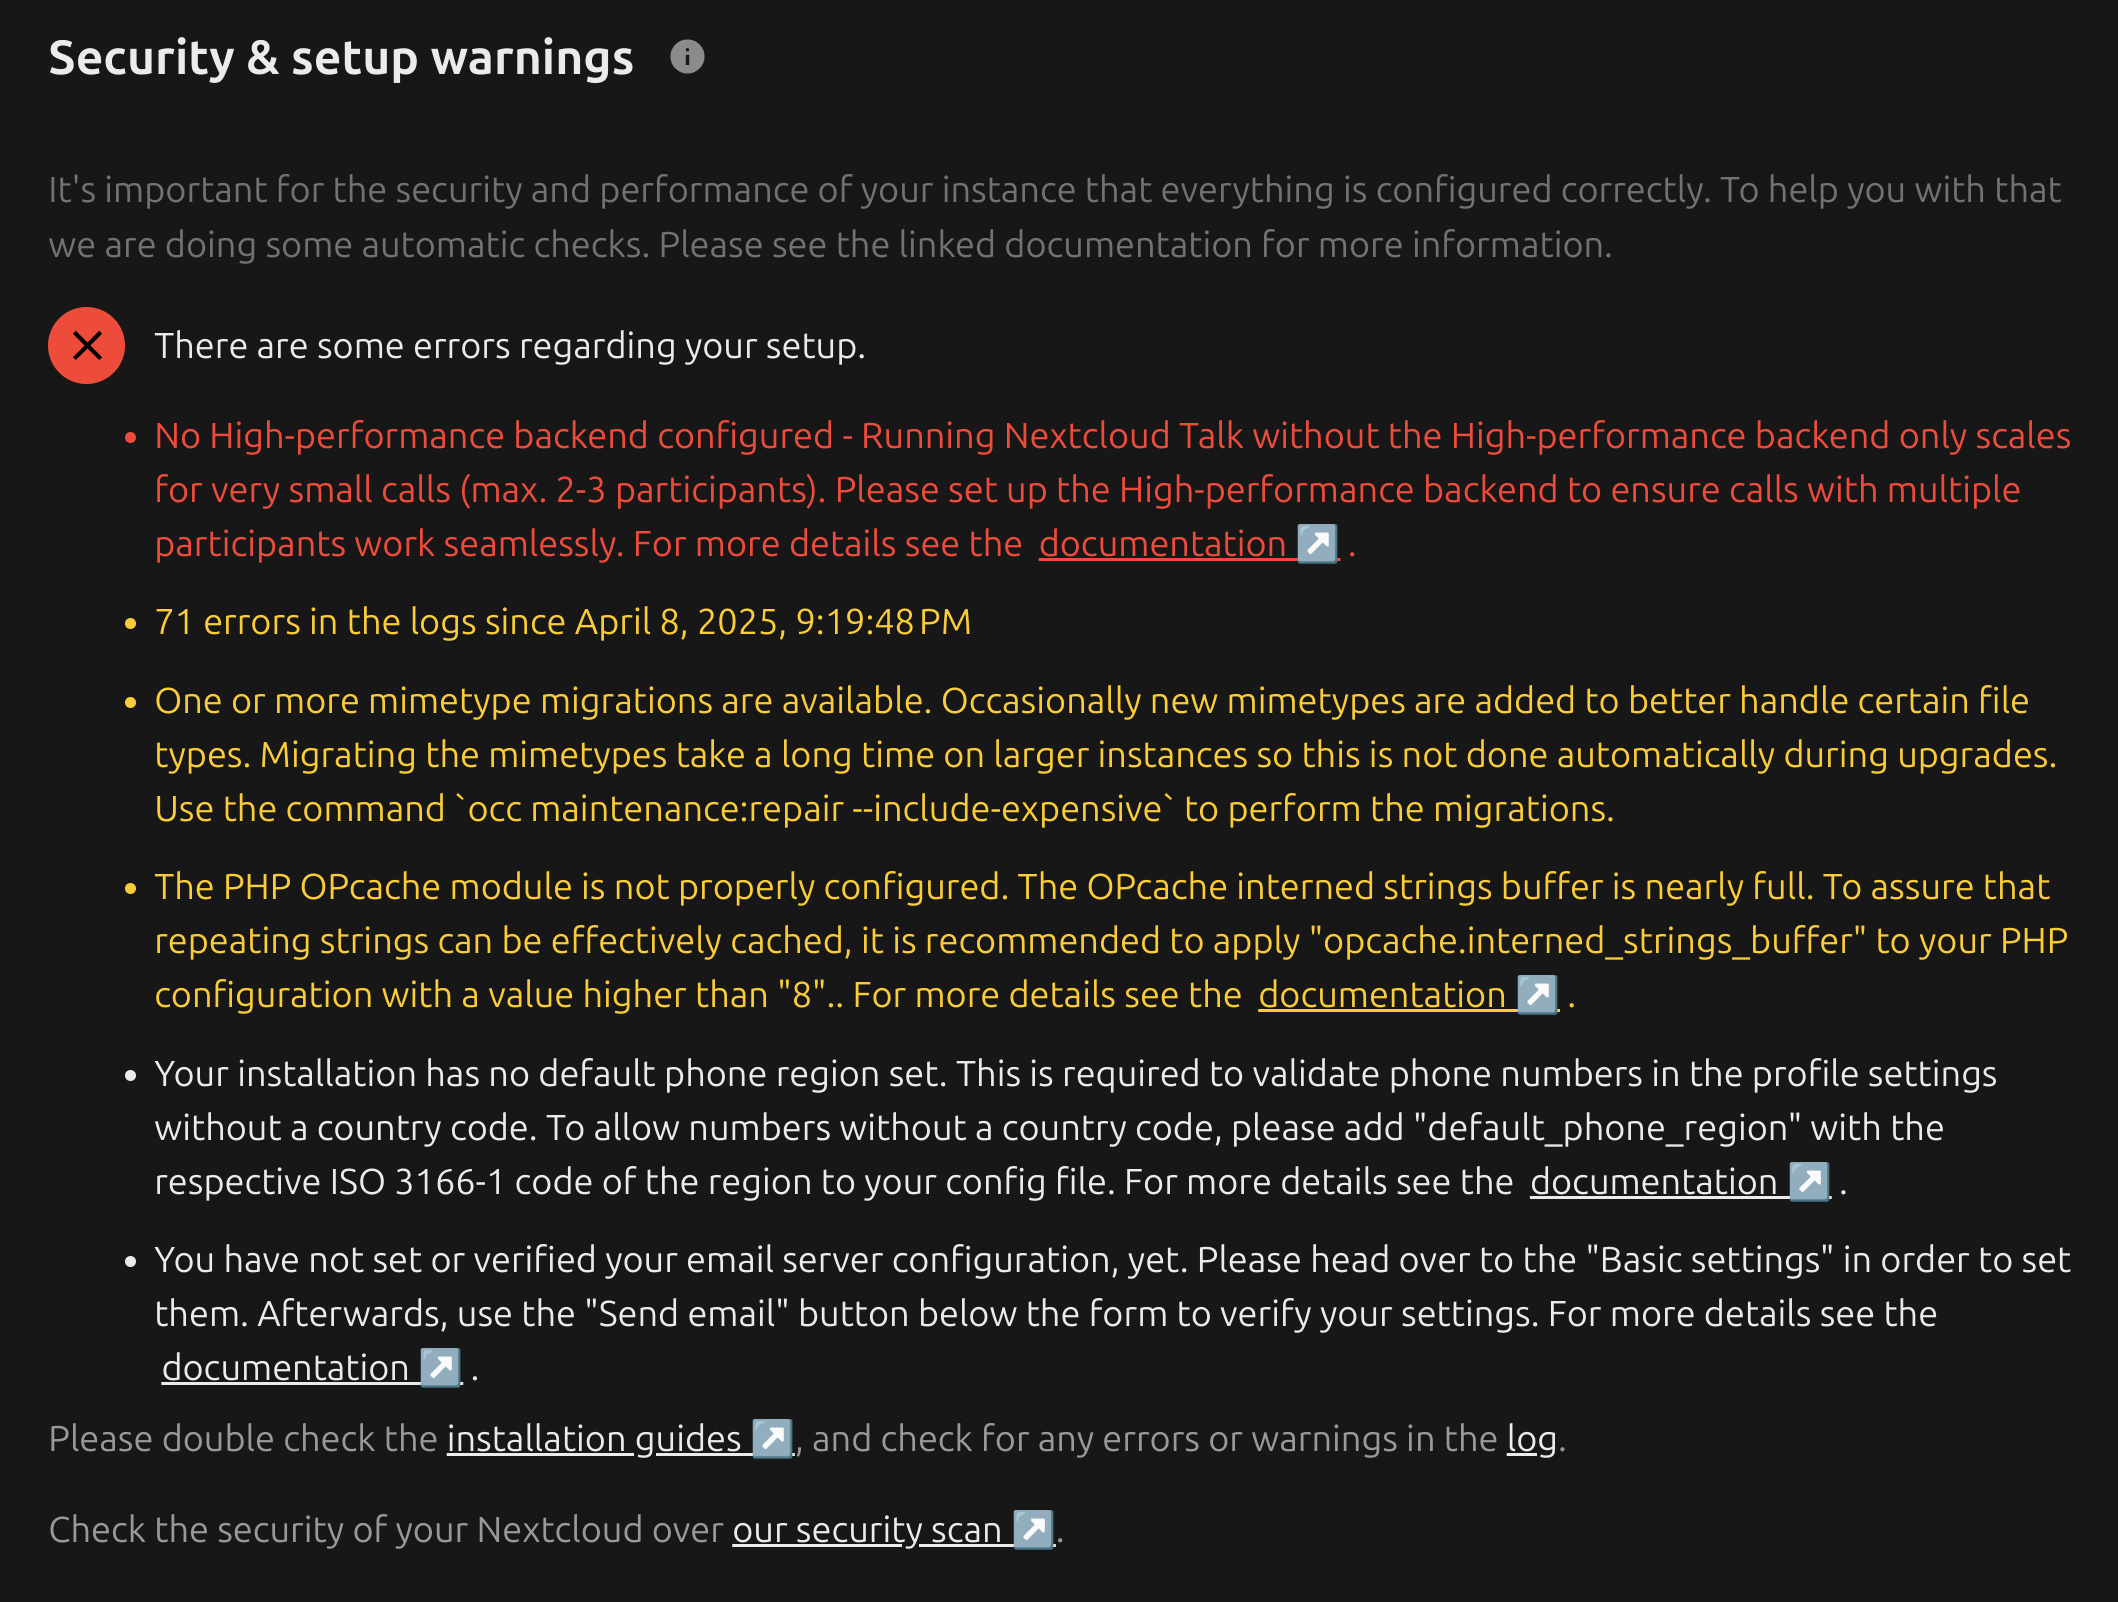Open documentation link in the OPcache warning
This screenshot has height=1602, width=2118.
[x=1382, y=995]
